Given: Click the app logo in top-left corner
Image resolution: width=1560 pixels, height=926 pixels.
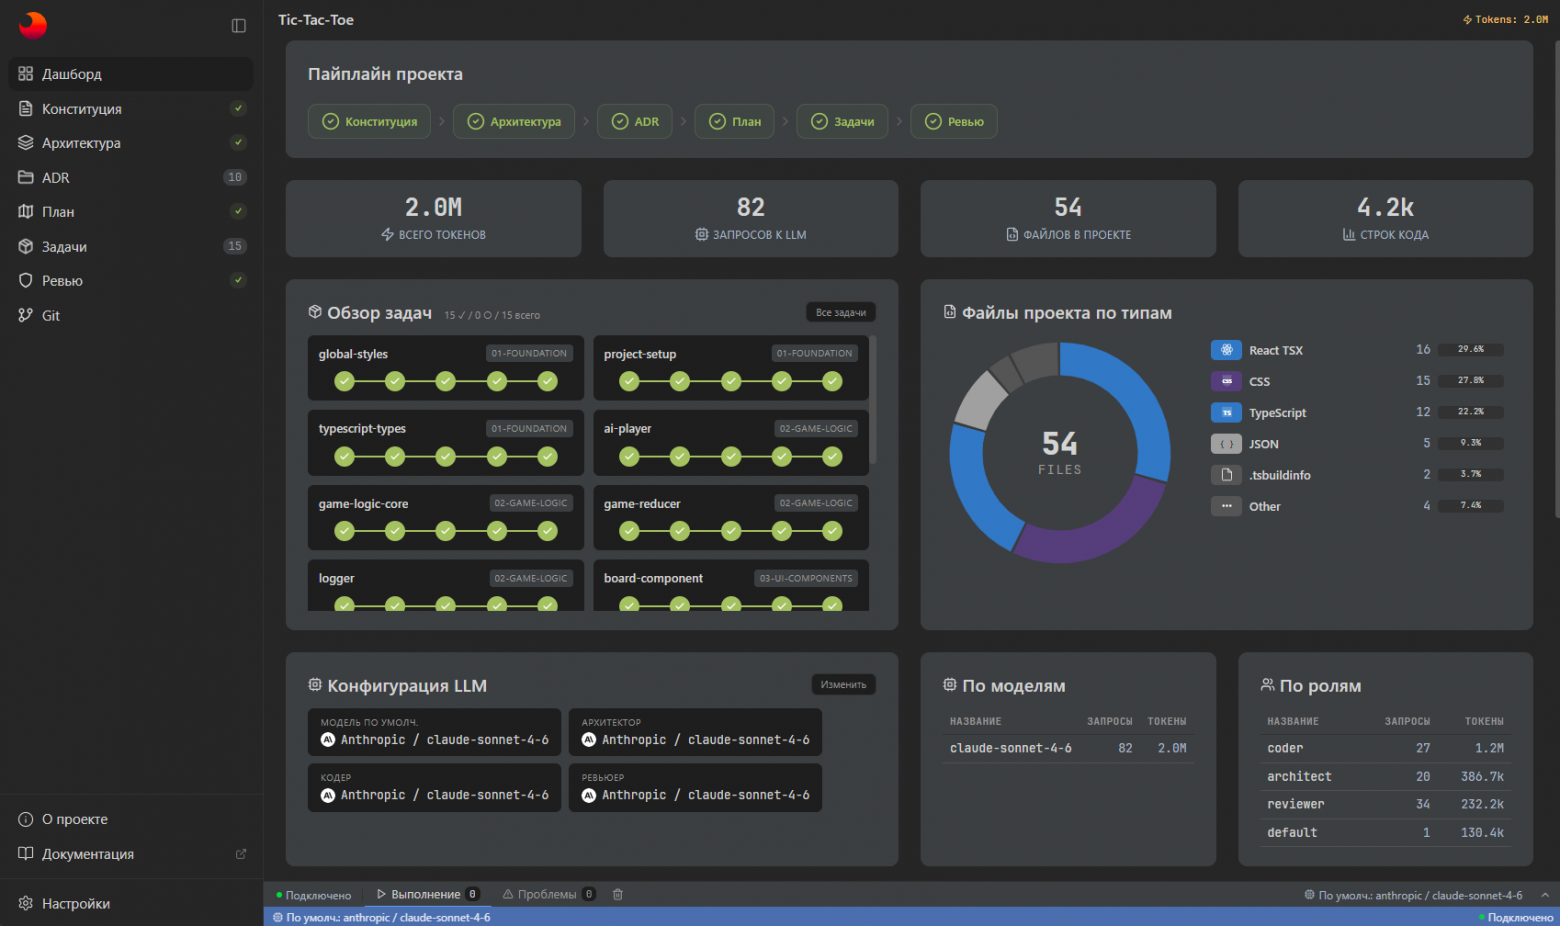Looking at the screenshot, I should tap(33, 25).
